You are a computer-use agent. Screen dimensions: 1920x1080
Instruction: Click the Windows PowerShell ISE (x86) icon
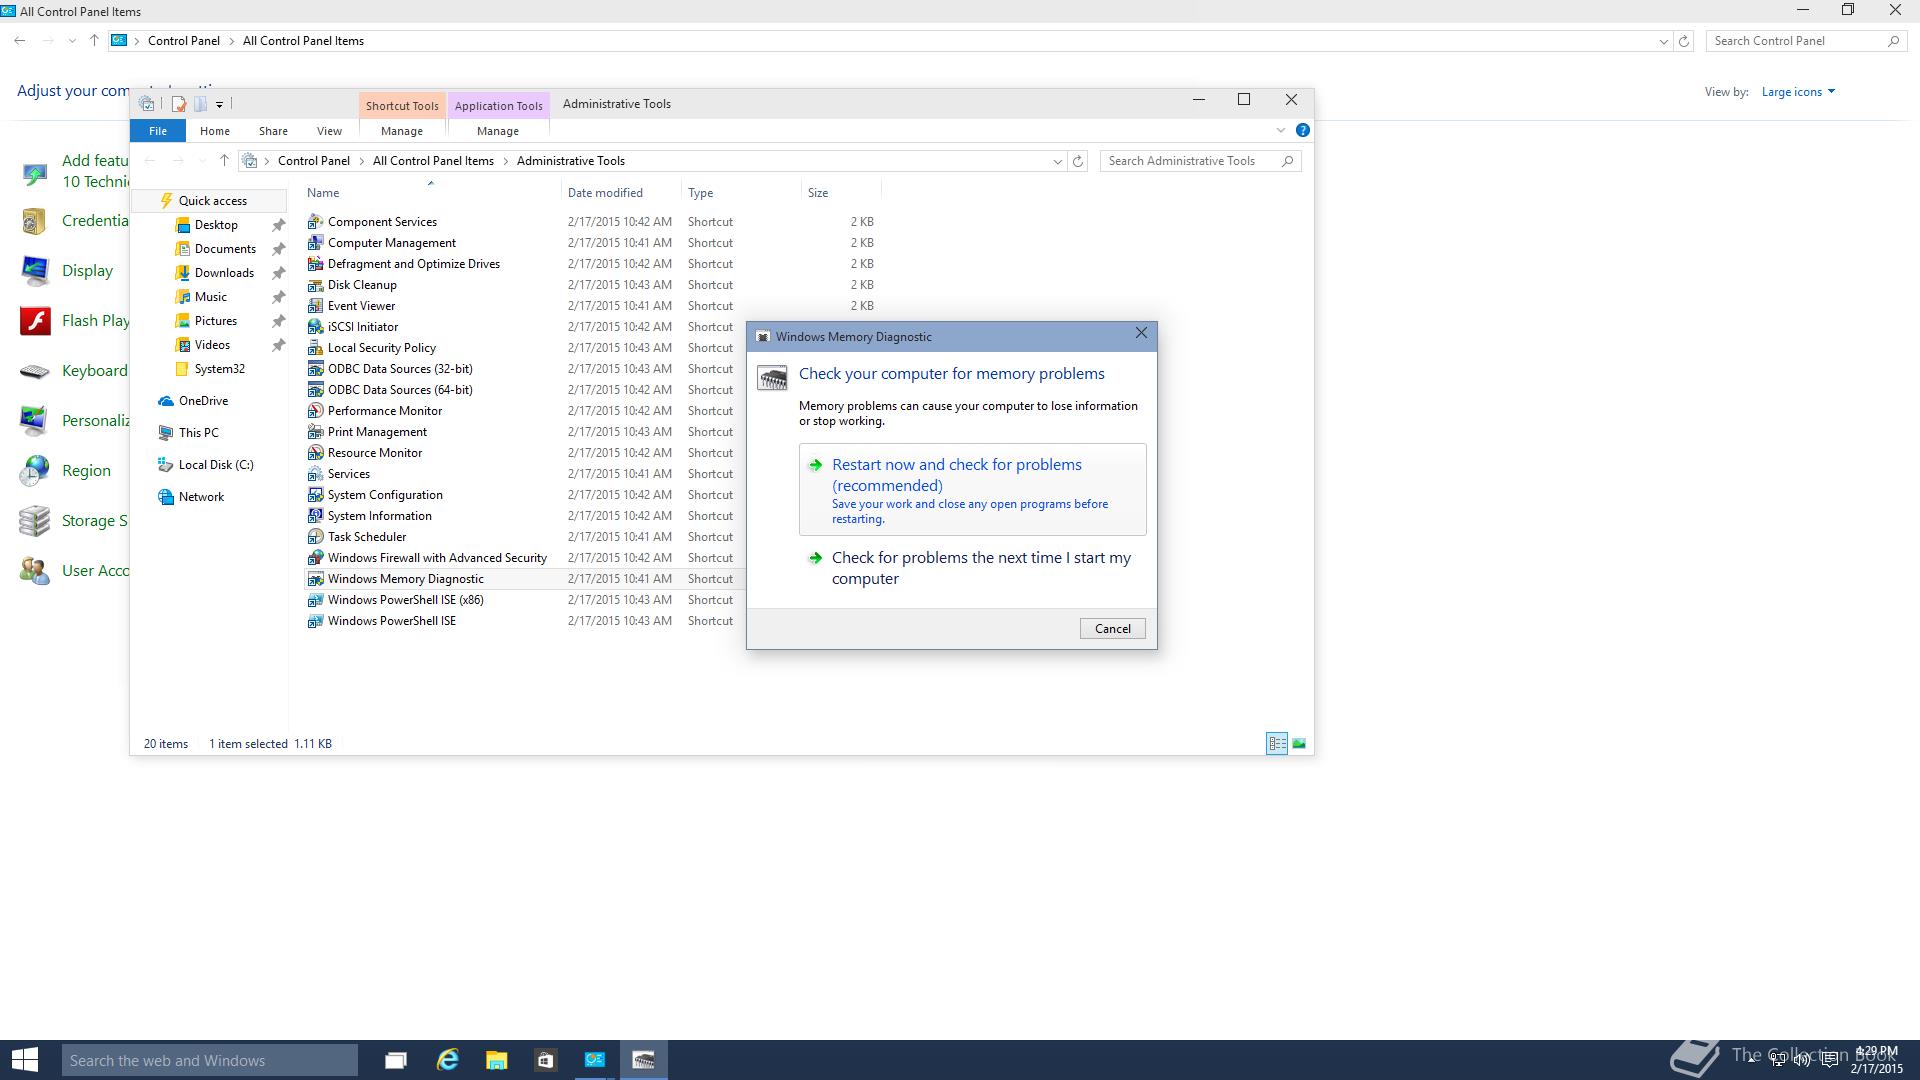point(315,600)
